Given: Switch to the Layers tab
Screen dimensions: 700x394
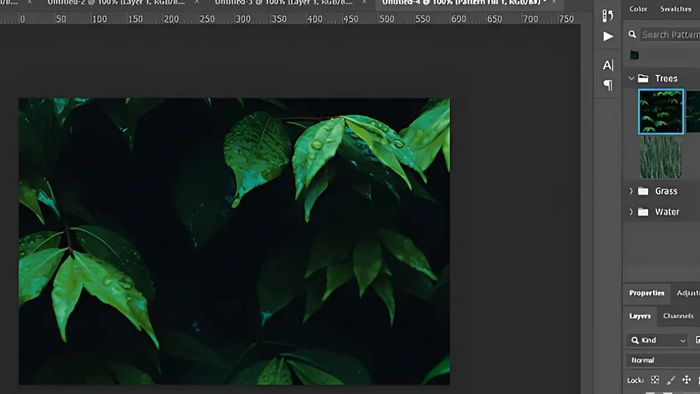Looking at the screenshot, I should pos(640,316).
